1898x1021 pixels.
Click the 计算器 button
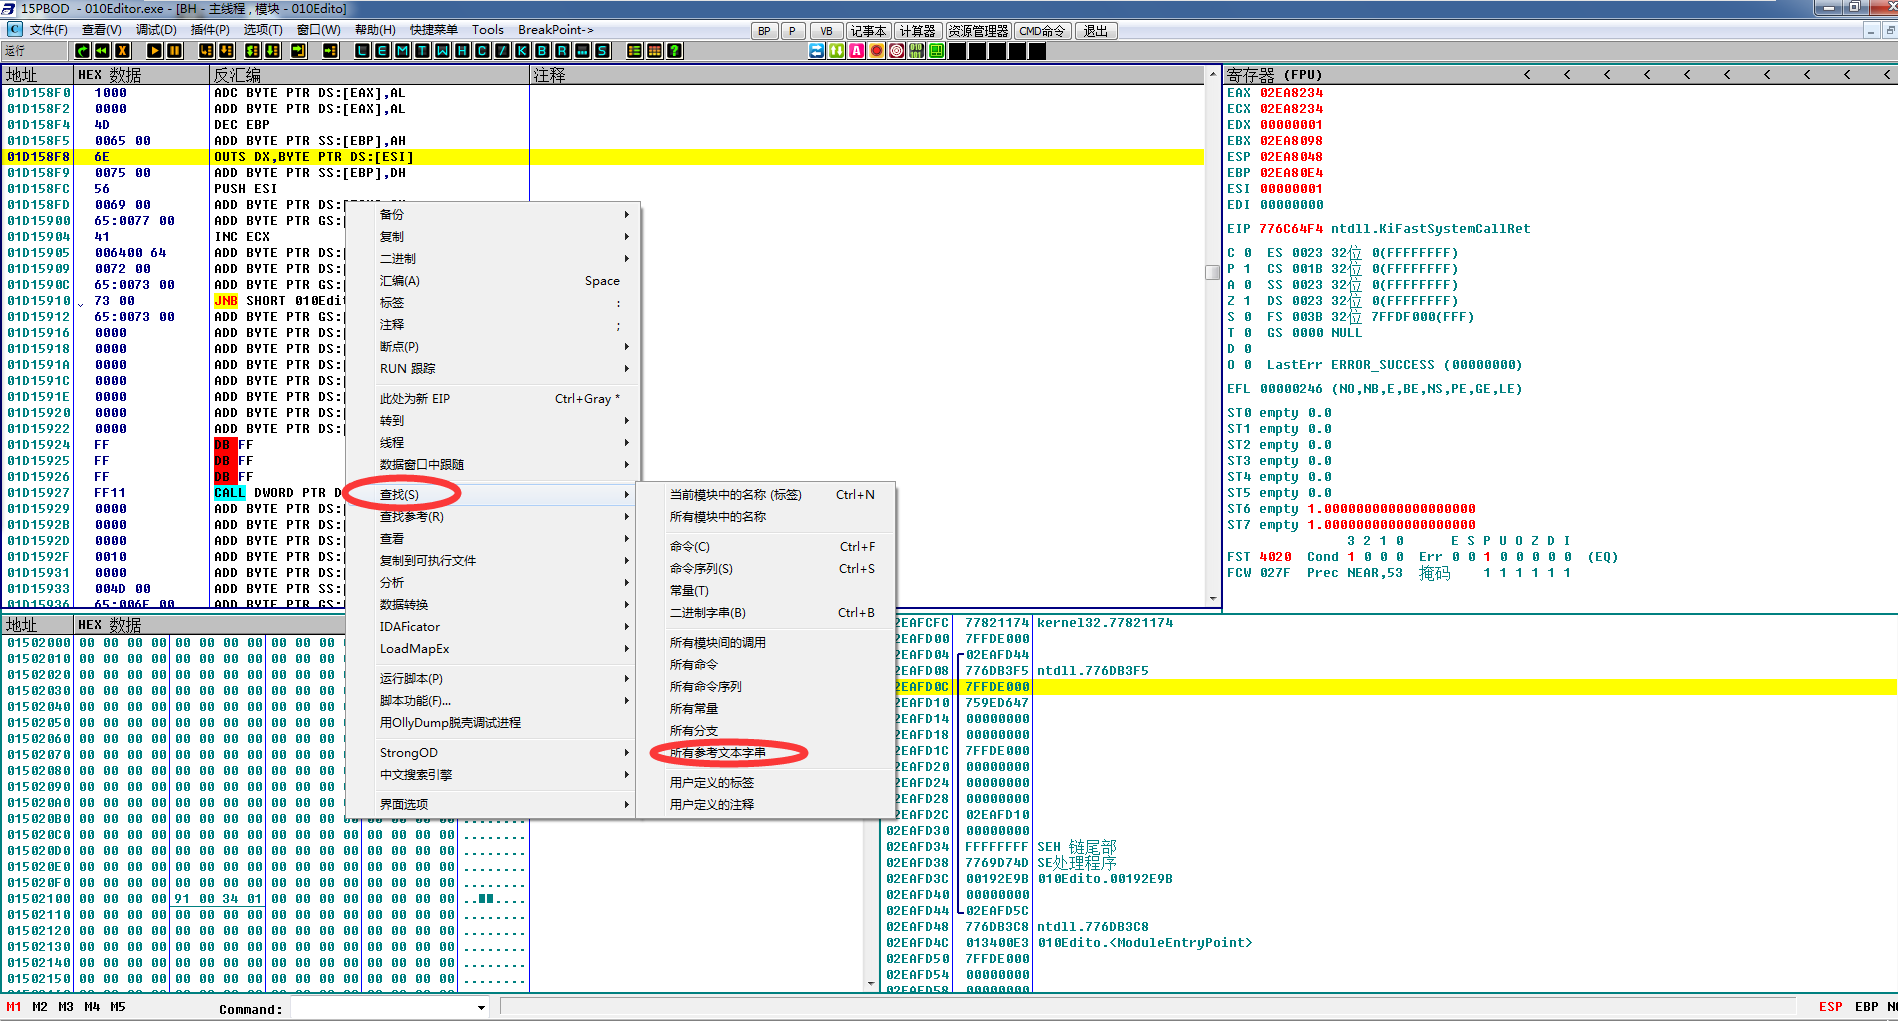917,31
